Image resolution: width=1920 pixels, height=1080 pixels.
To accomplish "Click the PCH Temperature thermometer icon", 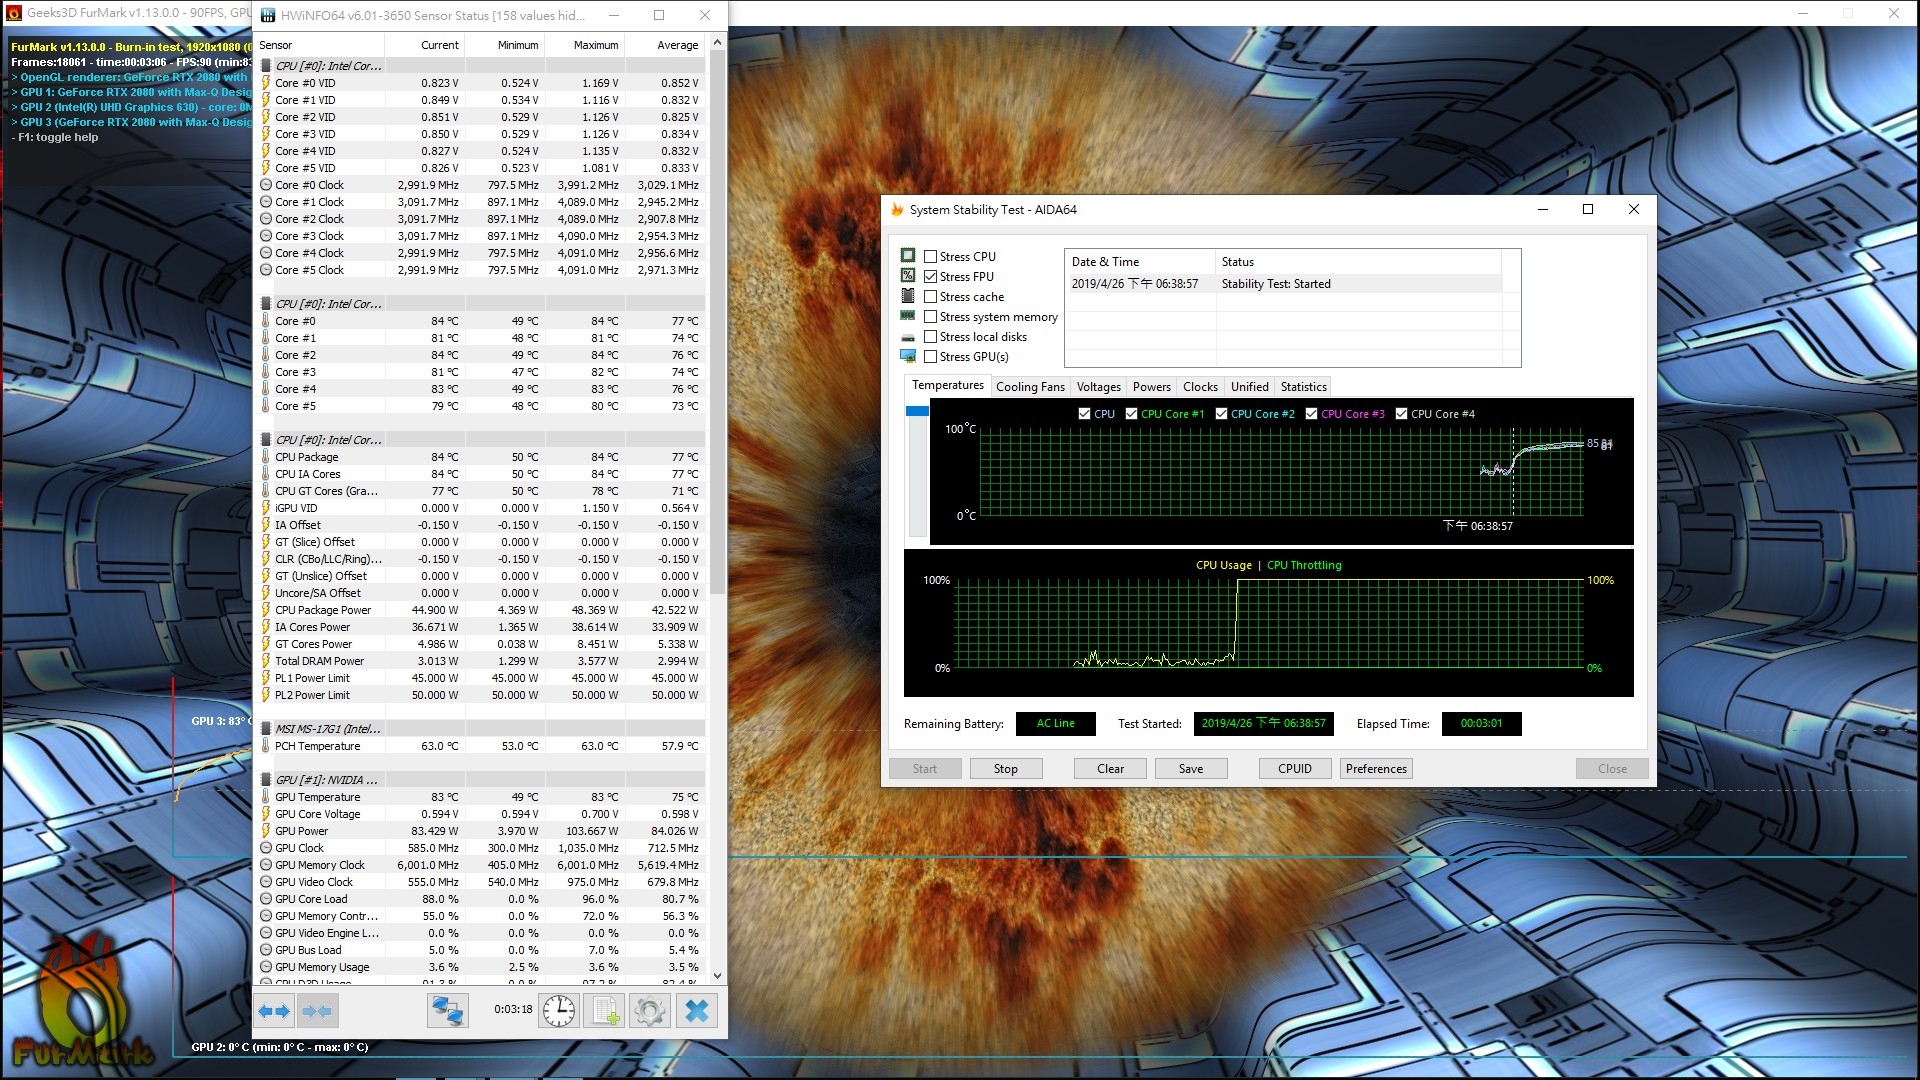I will (266, 746).
